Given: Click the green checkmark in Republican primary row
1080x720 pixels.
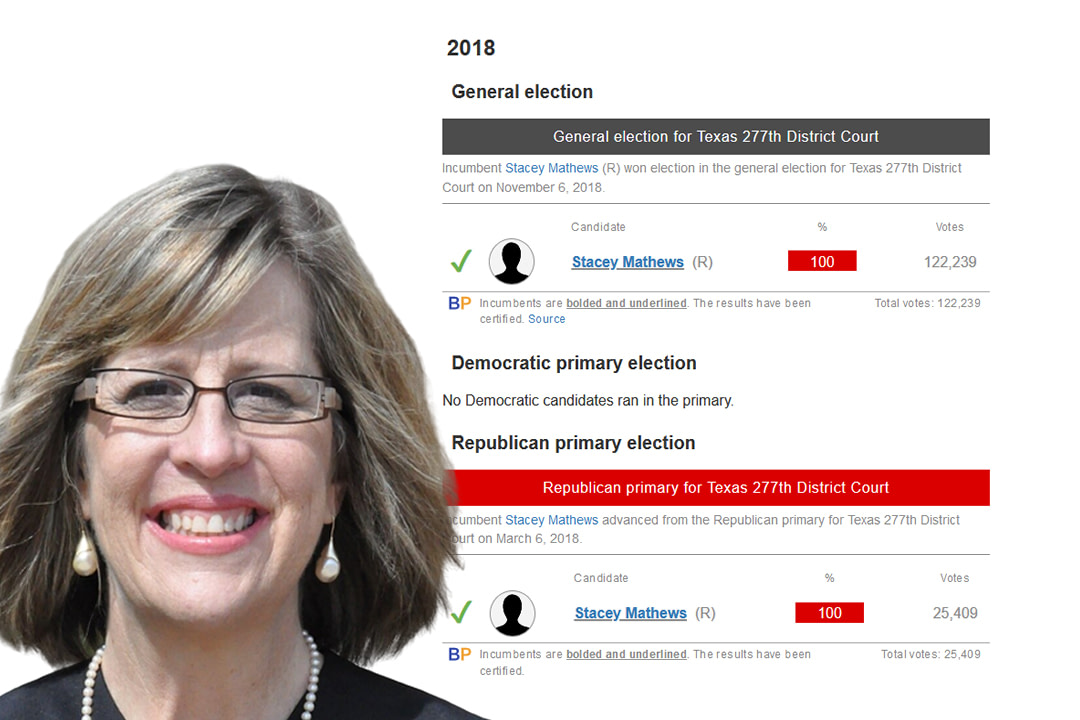Looking at the screenshot, I should coord(461,611).
